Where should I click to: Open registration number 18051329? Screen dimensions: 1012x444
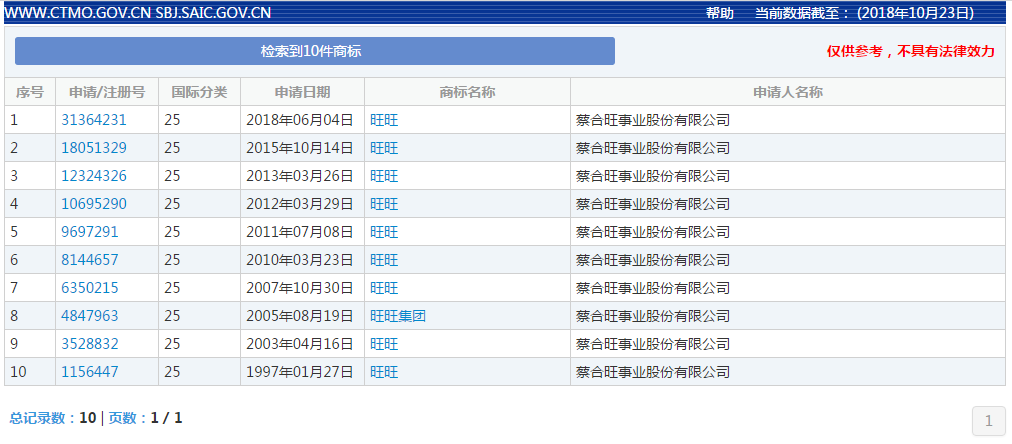94,148
